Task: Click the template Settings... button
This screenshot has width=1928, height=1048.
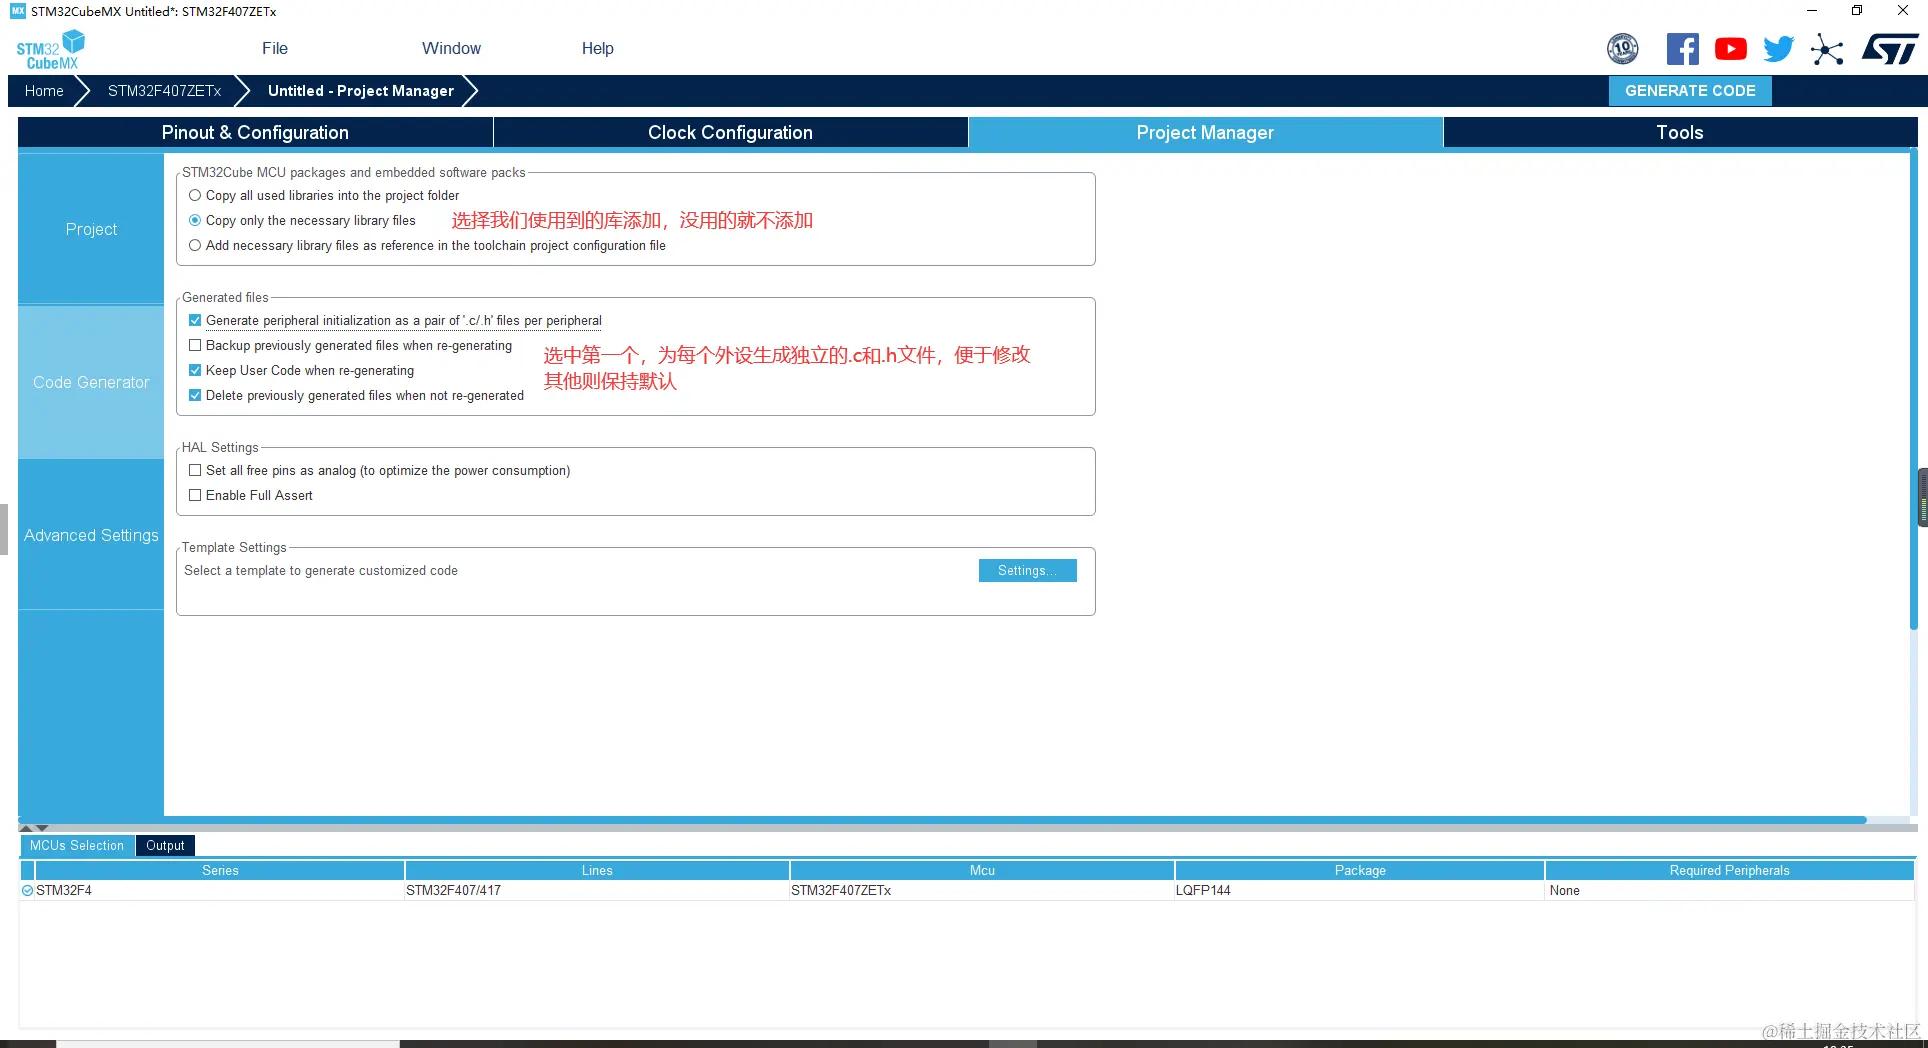Action: [1027, 570]
